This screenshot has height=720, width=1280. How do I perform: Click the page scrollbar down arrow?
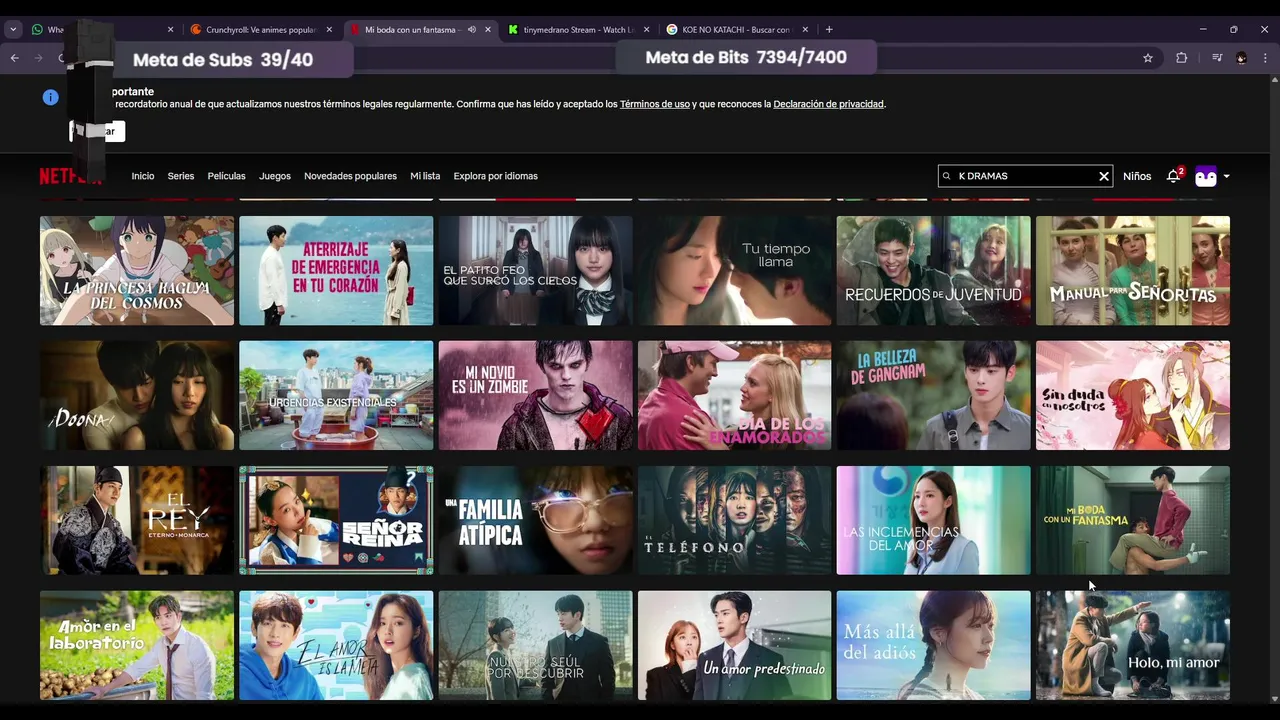[1274, 699]
